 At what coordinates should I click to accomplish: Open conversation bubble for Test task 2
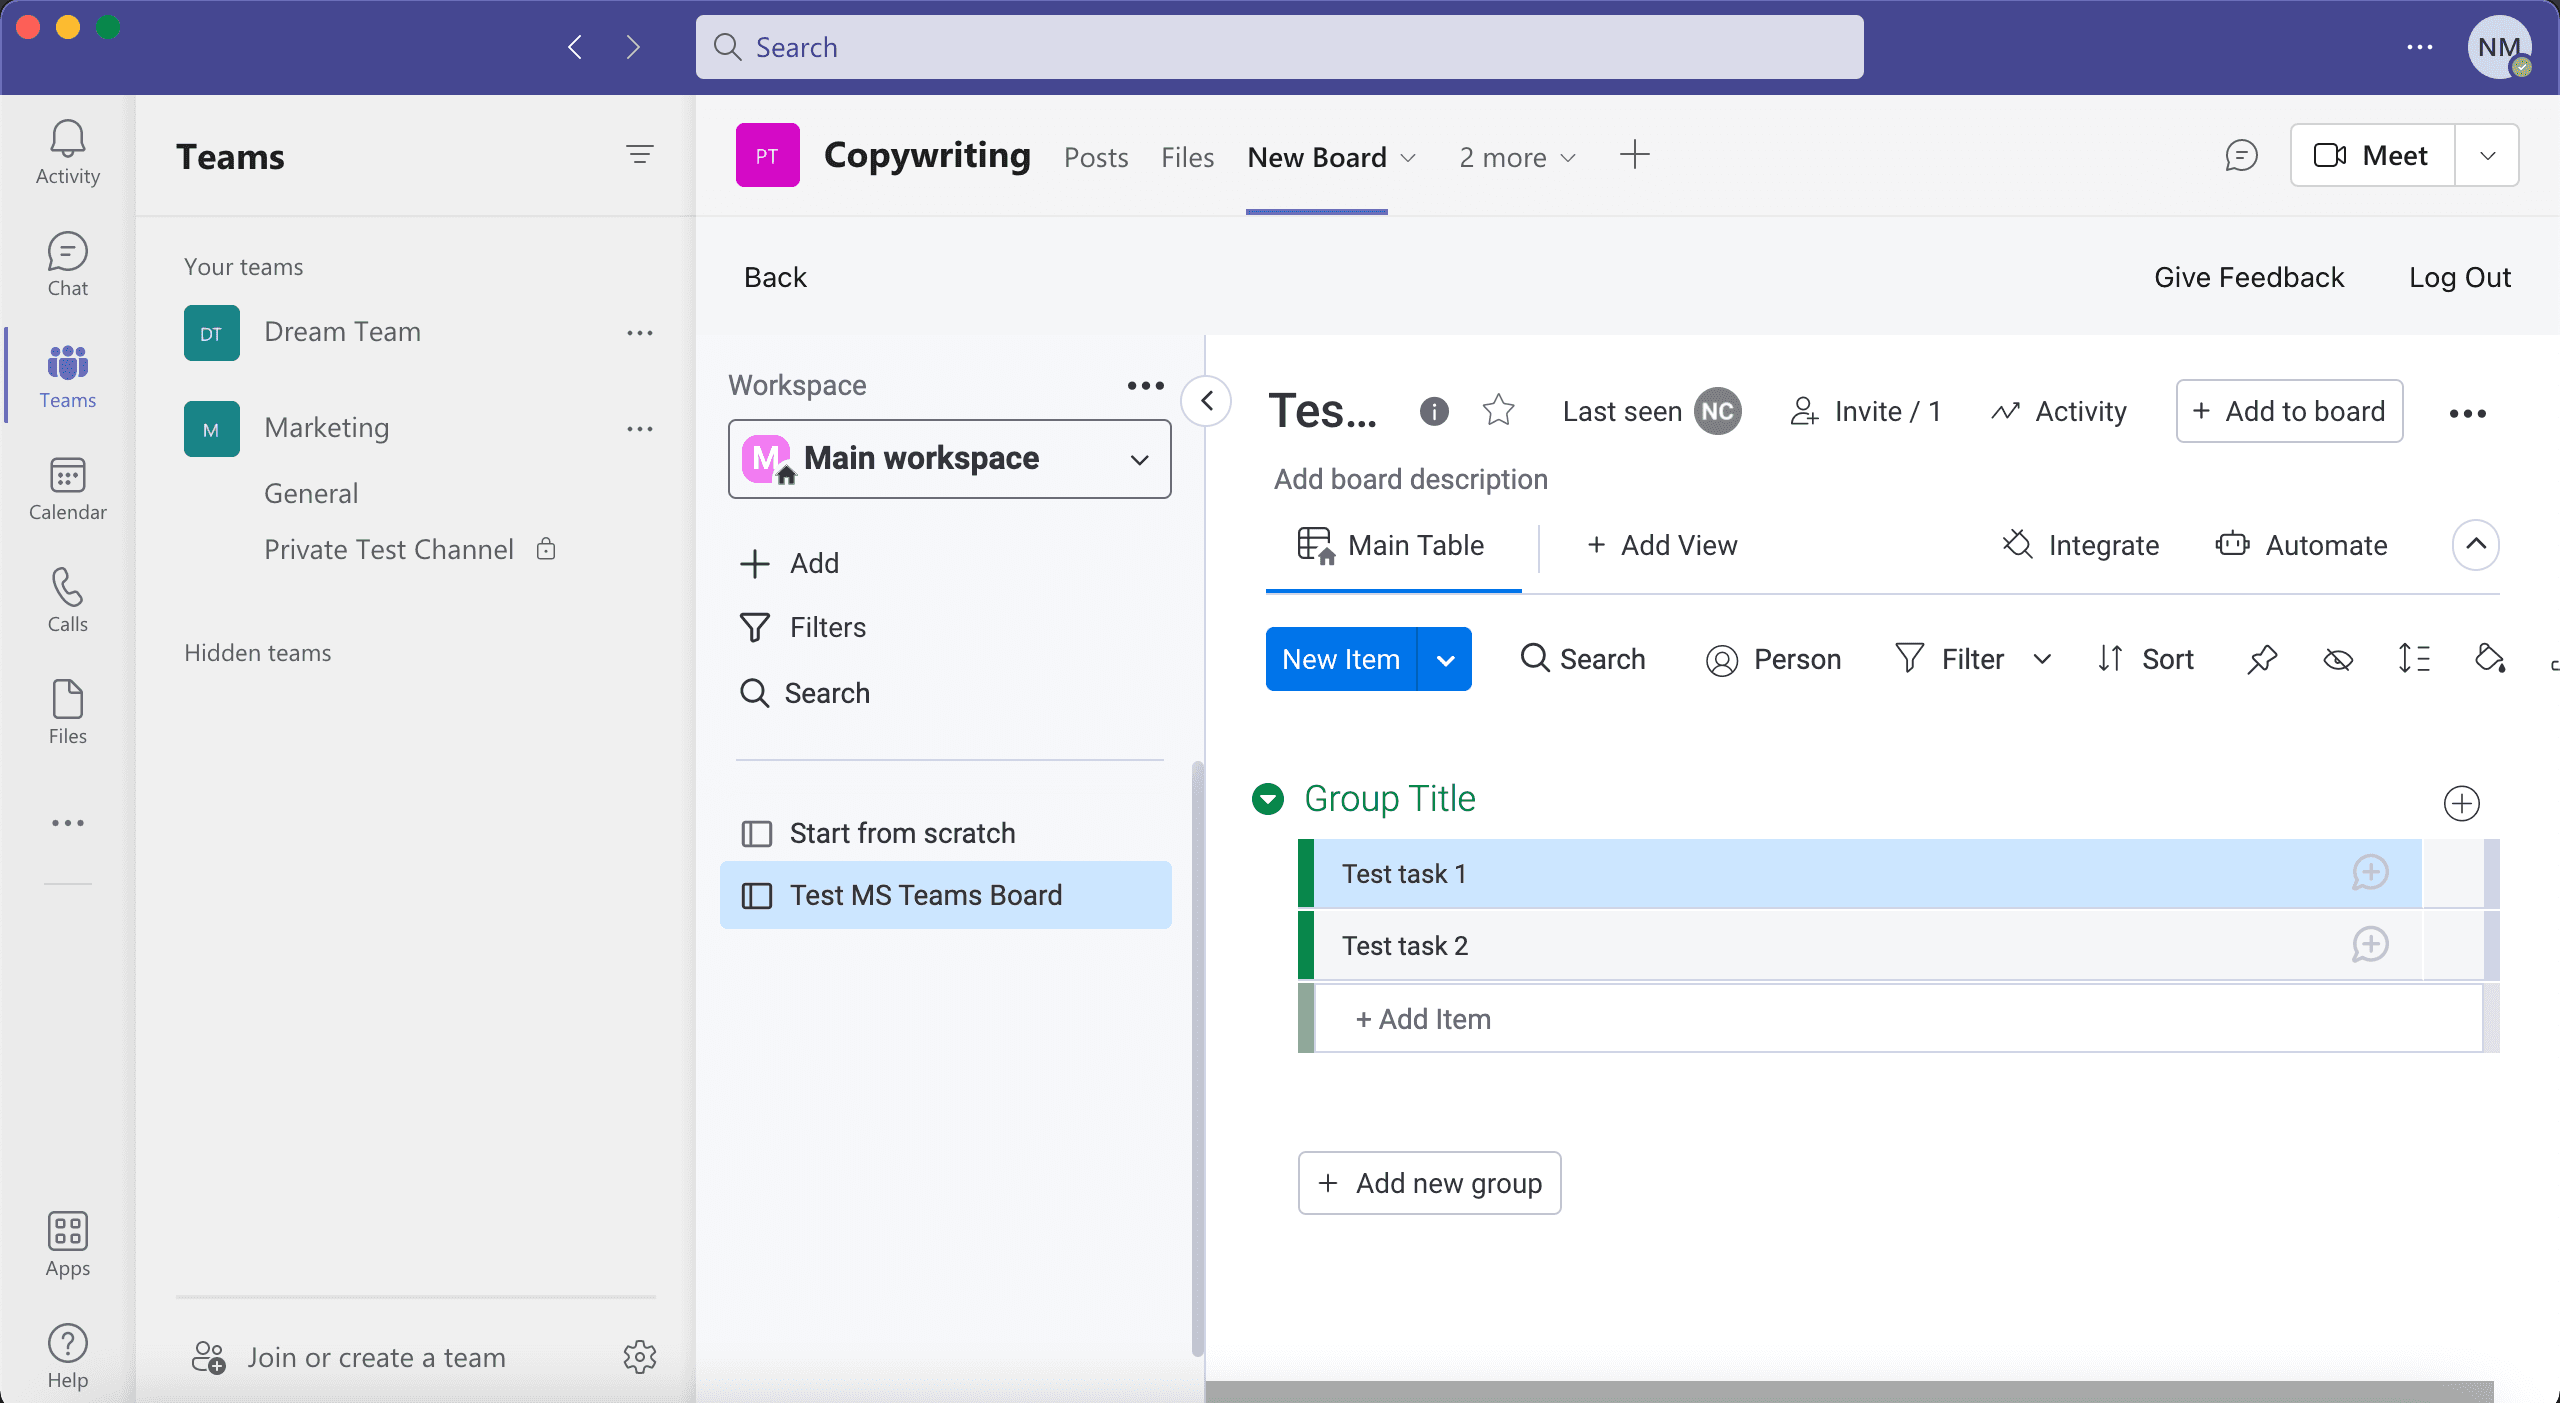2370,945
